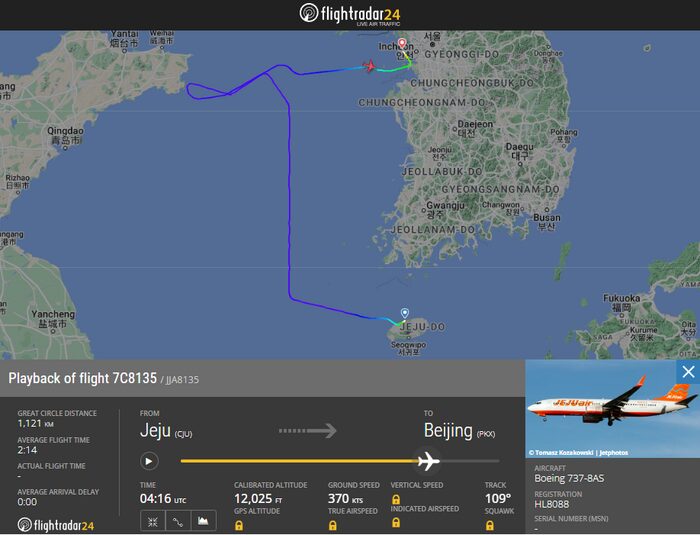This screenshot has width=700, height=535.
Task: Click the True Airspeed lock icon
Action: (333, 526)
